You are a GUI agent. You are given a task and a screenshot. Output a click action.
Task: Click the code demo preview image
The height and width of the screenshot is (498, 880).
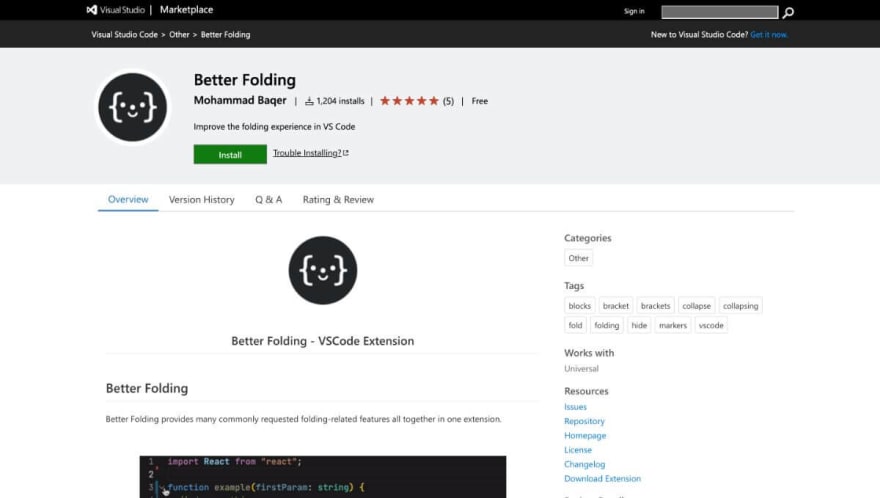pos(323,477)
